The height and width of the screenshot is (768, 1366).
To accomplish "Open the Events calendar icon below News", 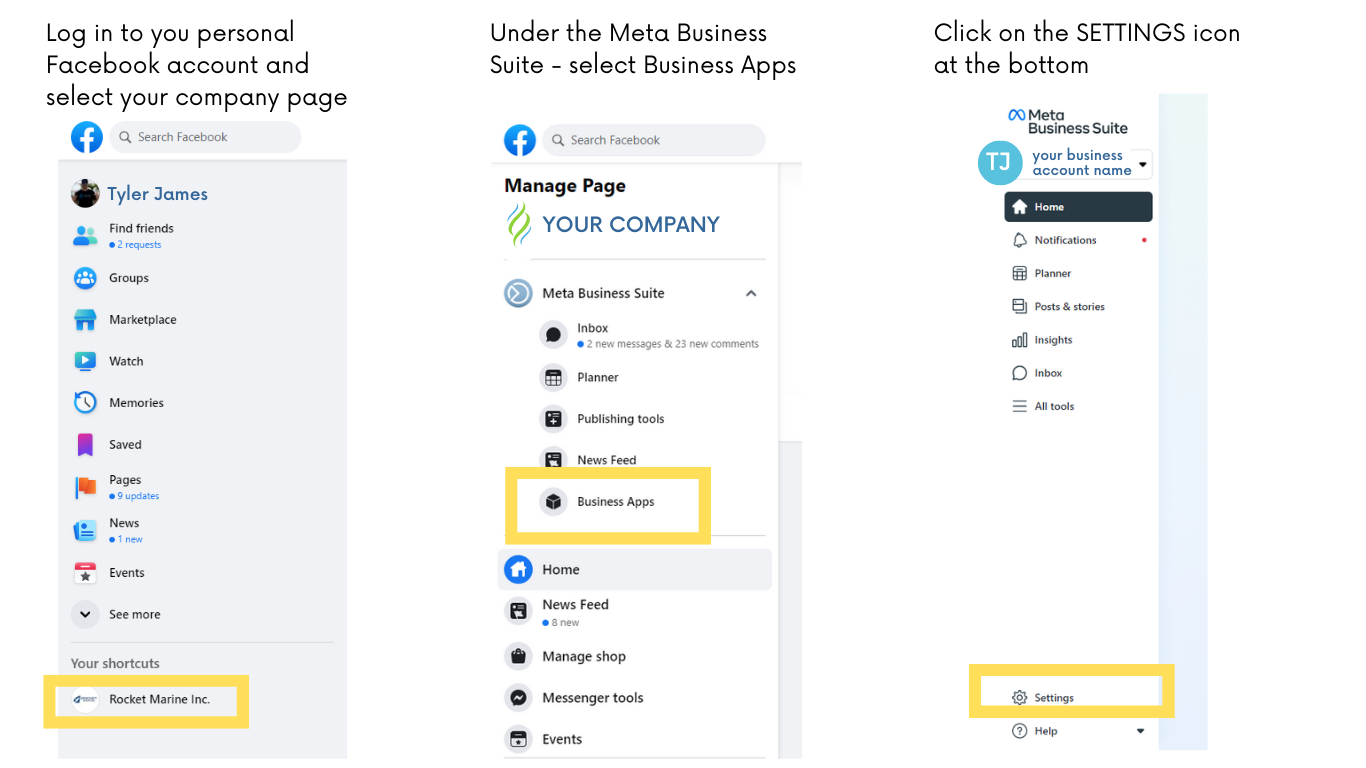I will (85, 573).
